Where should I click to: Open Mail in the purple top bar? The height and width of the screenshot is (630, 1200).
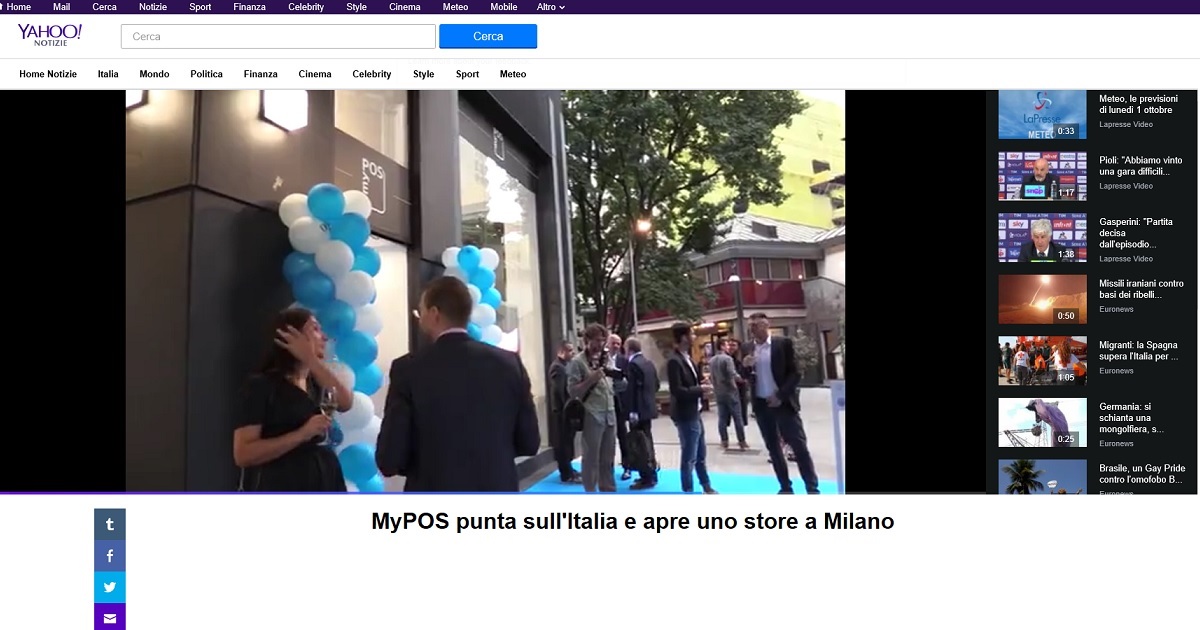[62, 7]
